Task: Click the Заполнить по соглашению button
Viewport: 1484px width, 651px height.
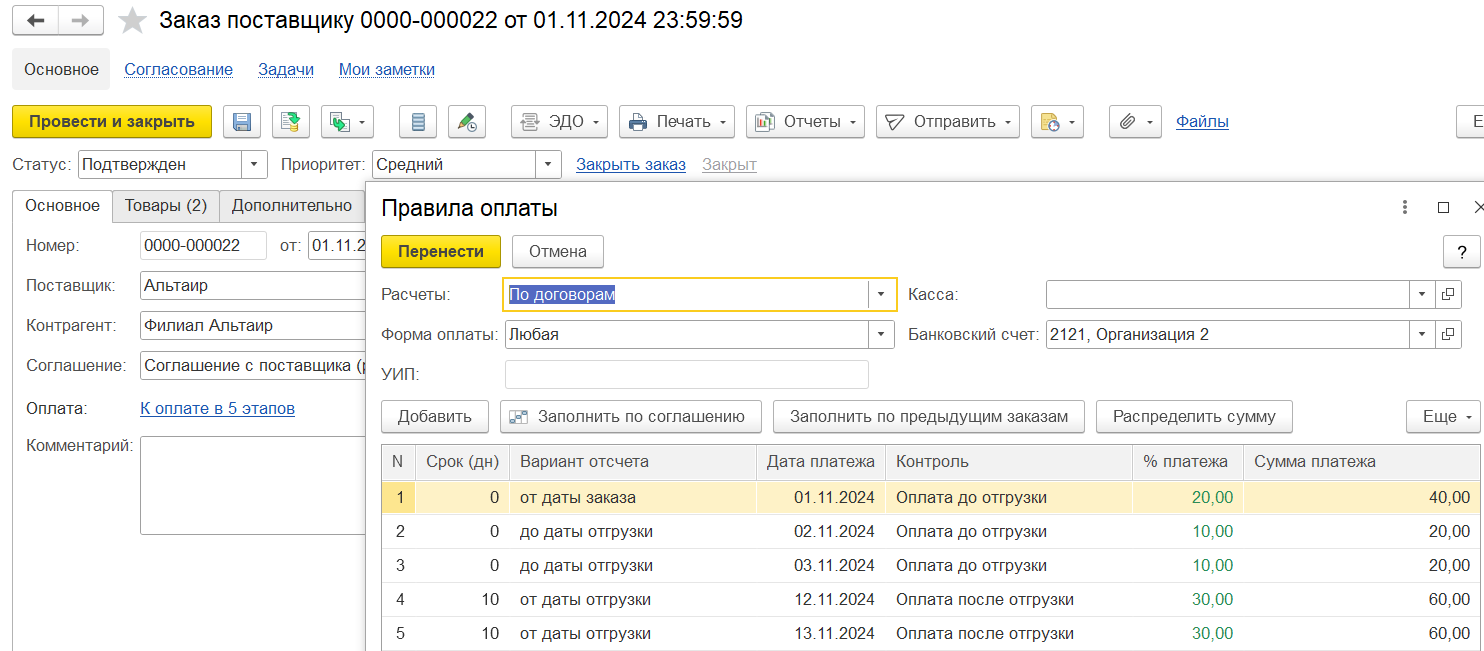Action: click(x=630, y=417)
